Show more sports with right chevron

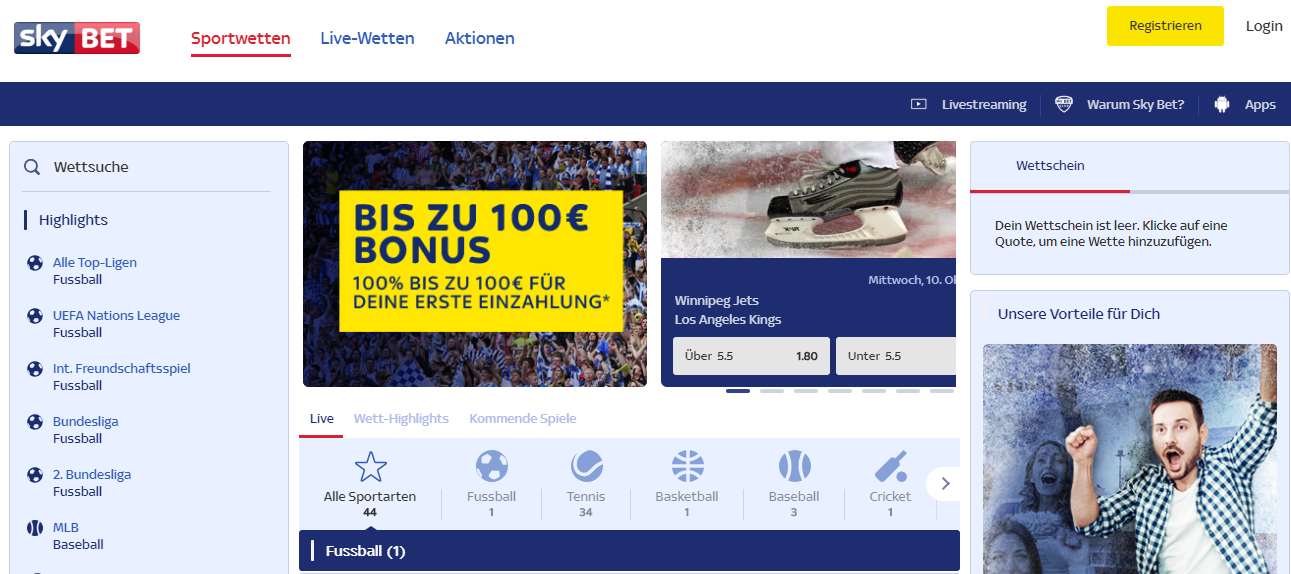(x=944, y=484)
